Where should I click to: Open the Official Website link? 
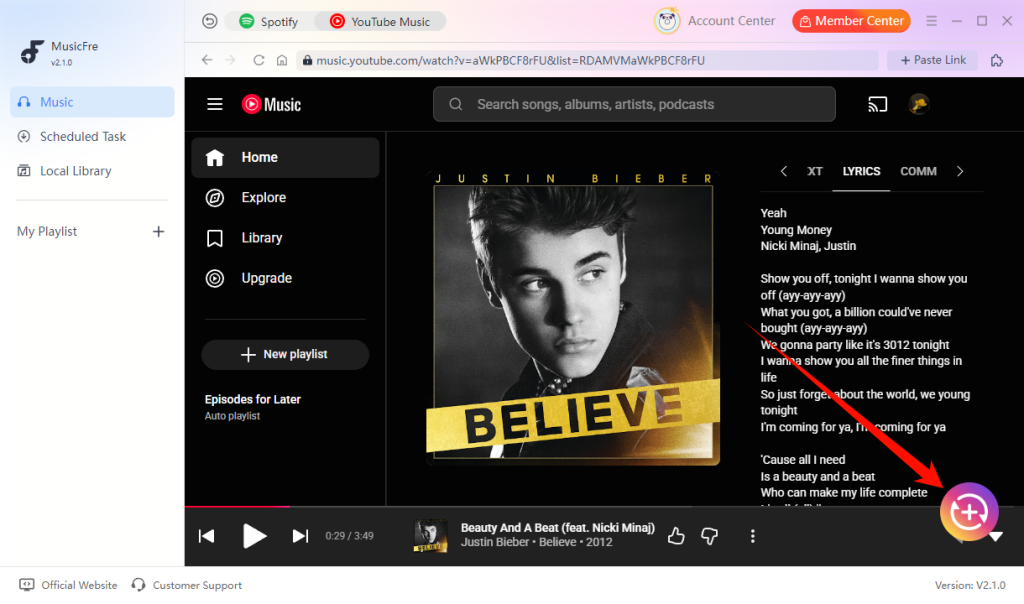tap(69, 585)
